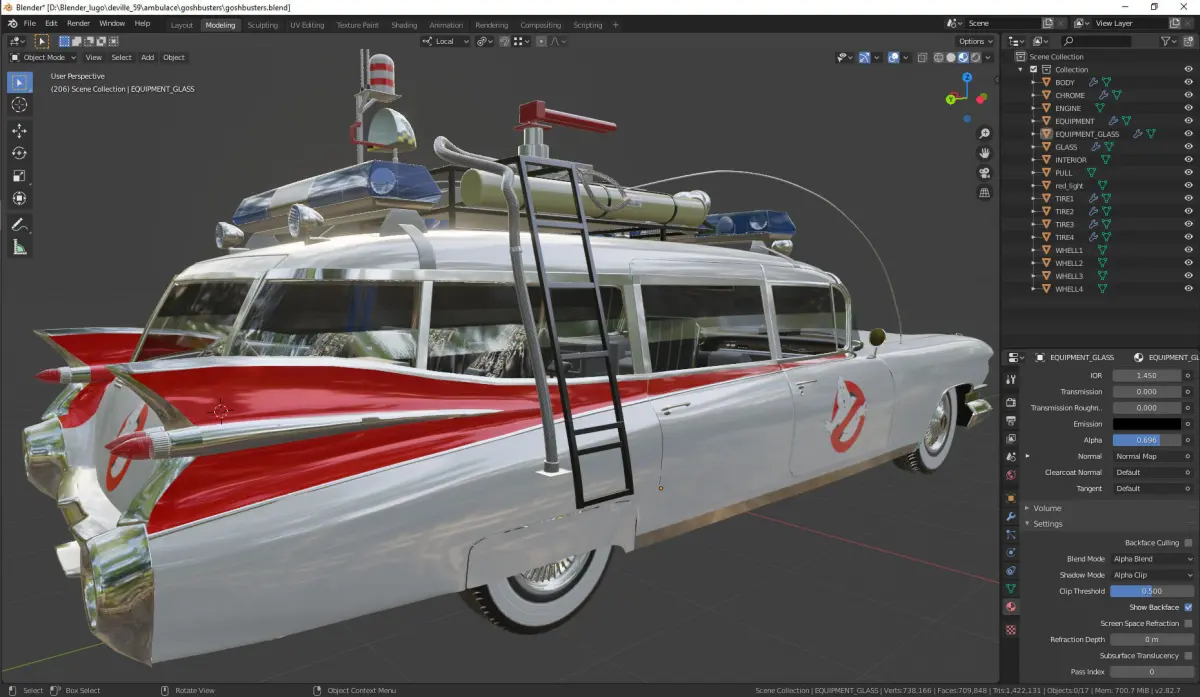Open the Output properties tab
The height and width of the screenshot is (697, 1200).
point(1011,420)
